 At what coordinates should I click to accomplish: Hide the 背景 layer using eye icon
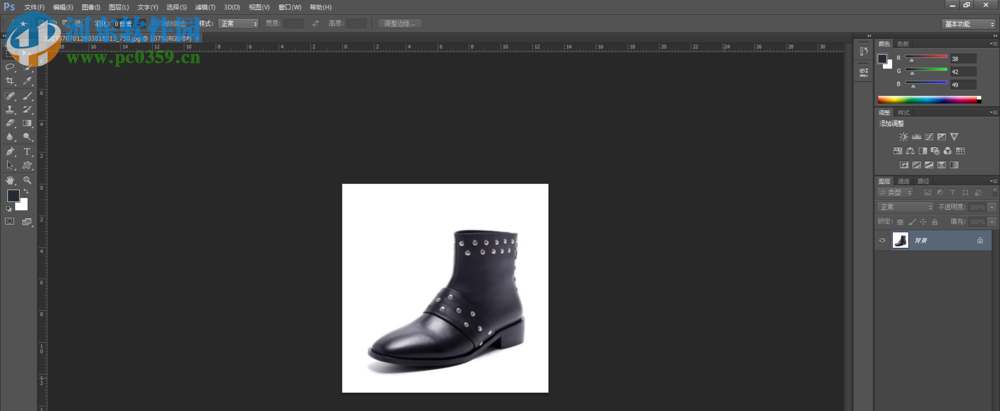click(x=882, y=240)
